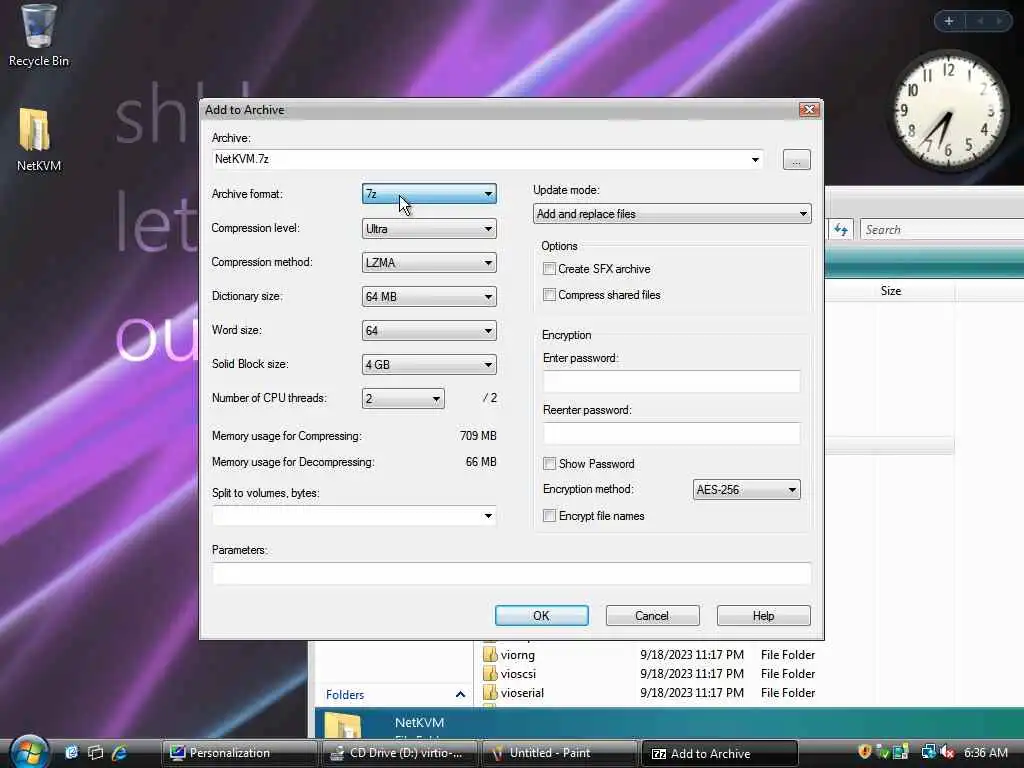Click the Reenter password field
This screenshot has height=768, width=1024.
[671, 433]
